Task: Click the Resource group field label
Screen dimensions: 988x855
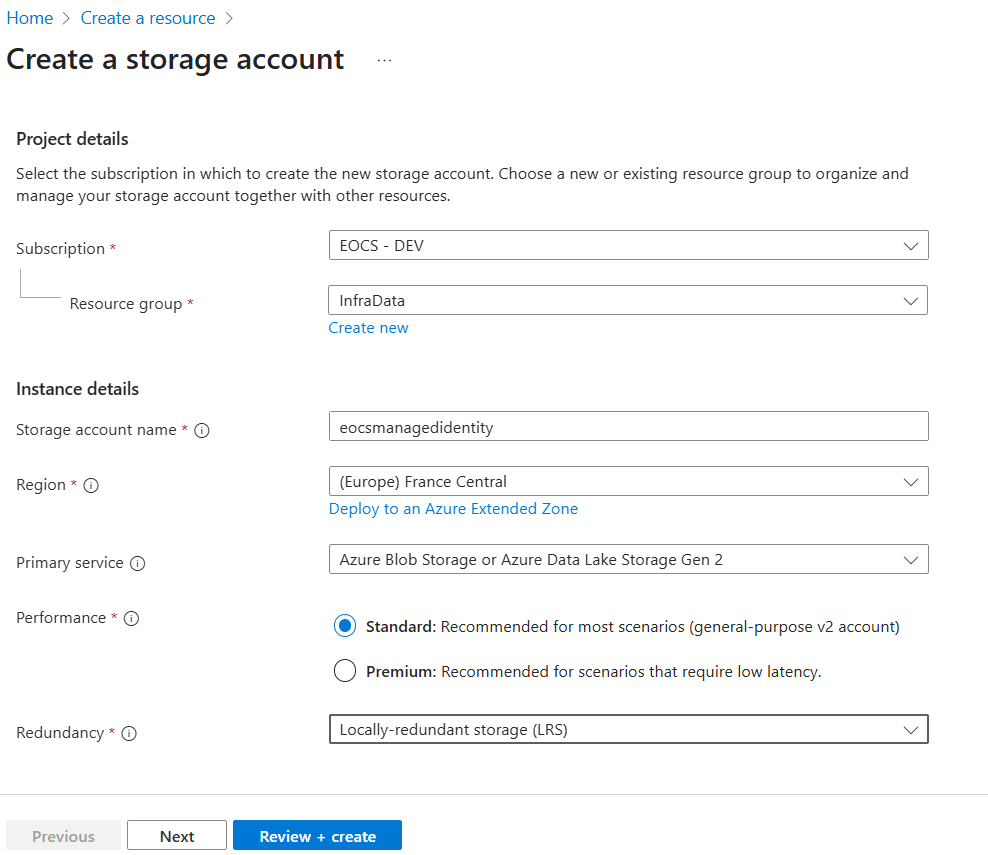Action: [x=125, y=304]
